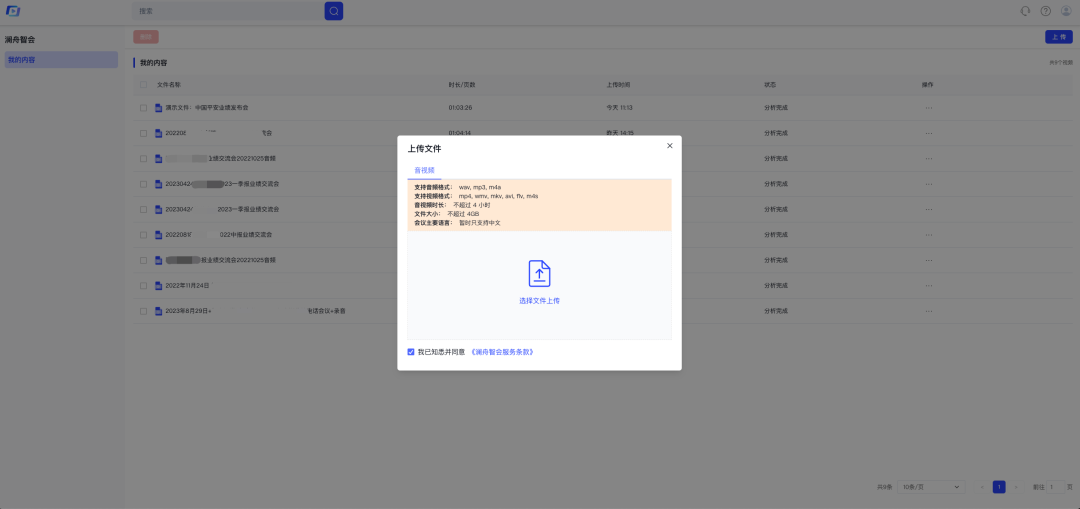This screenshot has height=509, width=1080.
Task: Click the blue 上传 button
Action: (x=1059, y=37)
